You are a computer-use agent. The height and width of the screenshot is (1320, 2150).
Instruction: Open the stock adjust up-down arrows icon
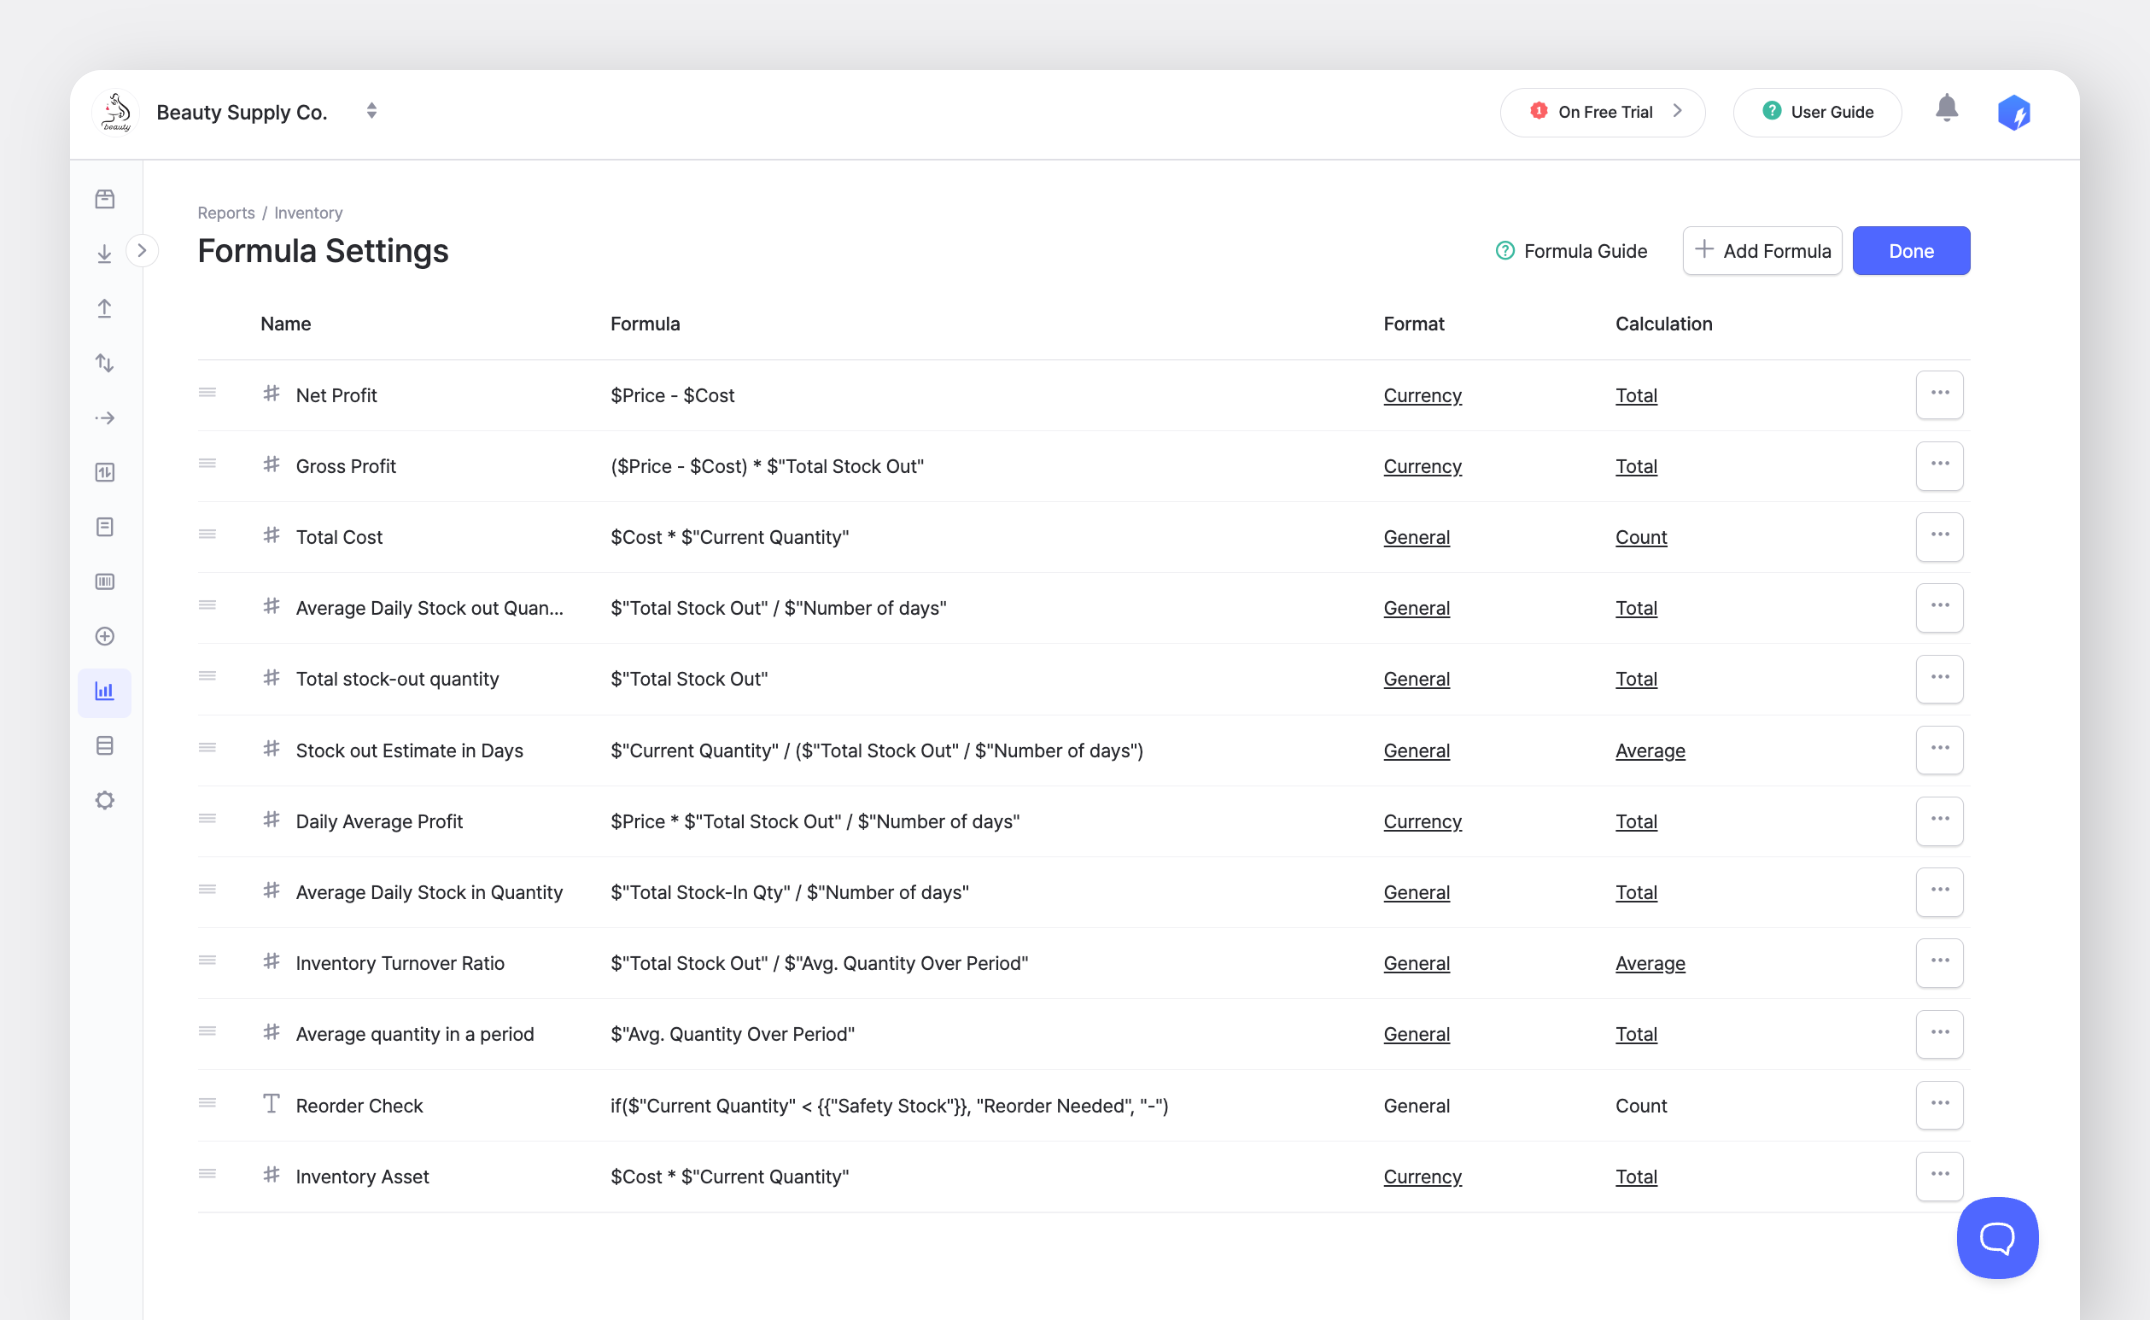point(104,363)
